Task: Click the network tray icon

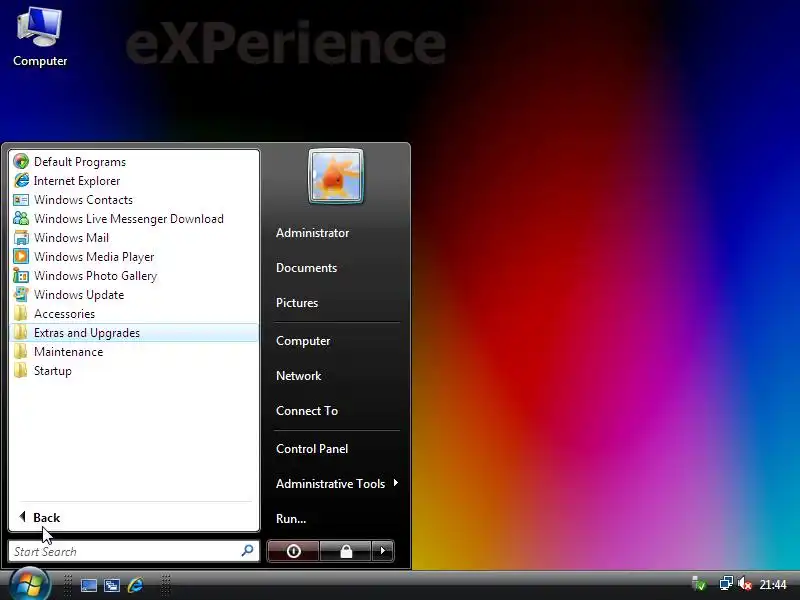Action: pyautogui.click(x=726, y=583)
